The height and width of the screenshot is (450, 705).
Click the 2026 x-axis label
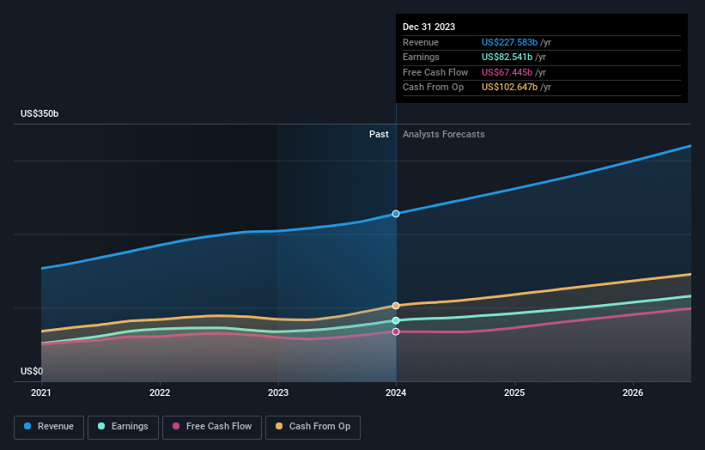tap(632, 393)
